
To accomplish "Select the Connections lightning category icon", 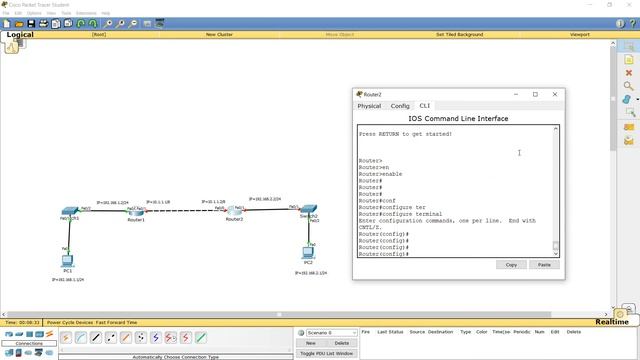I will point(49,334).
